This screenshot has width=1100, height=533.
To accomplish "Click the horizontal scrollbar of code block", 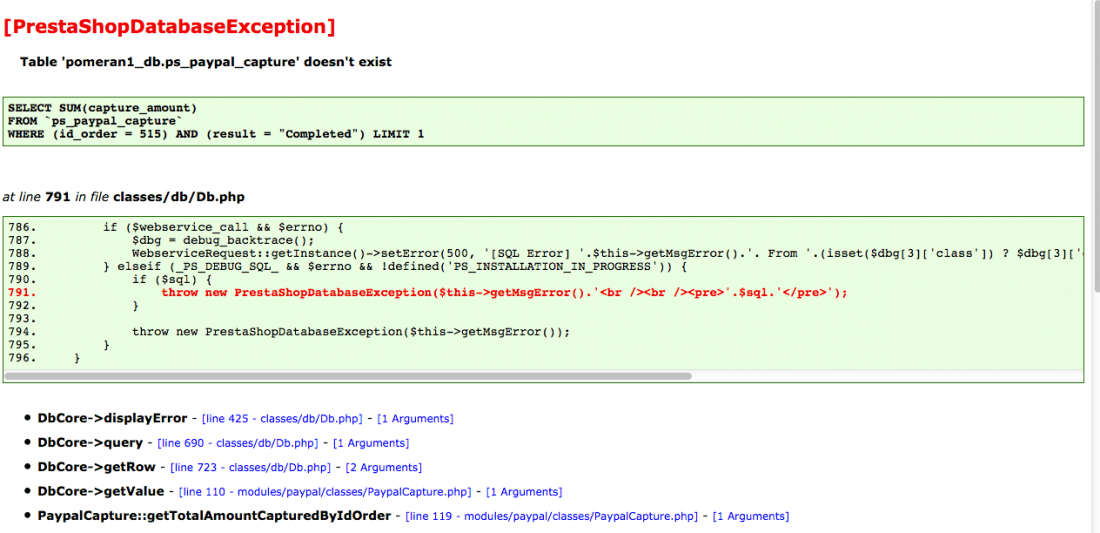I will click(x=348, y=376).
